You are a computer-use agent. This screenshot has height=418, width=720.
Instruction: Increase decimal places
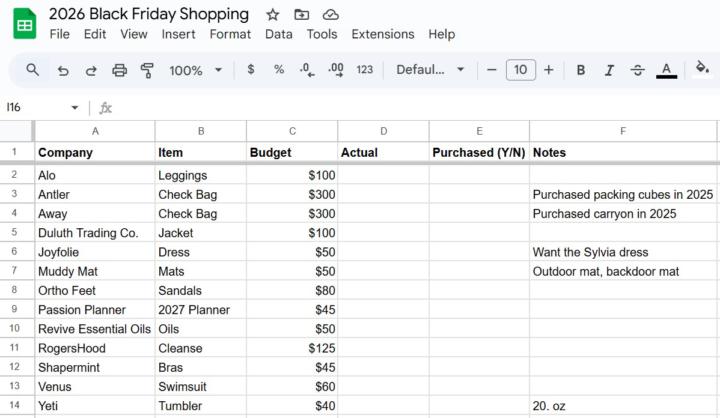click(x=336, y=70)
